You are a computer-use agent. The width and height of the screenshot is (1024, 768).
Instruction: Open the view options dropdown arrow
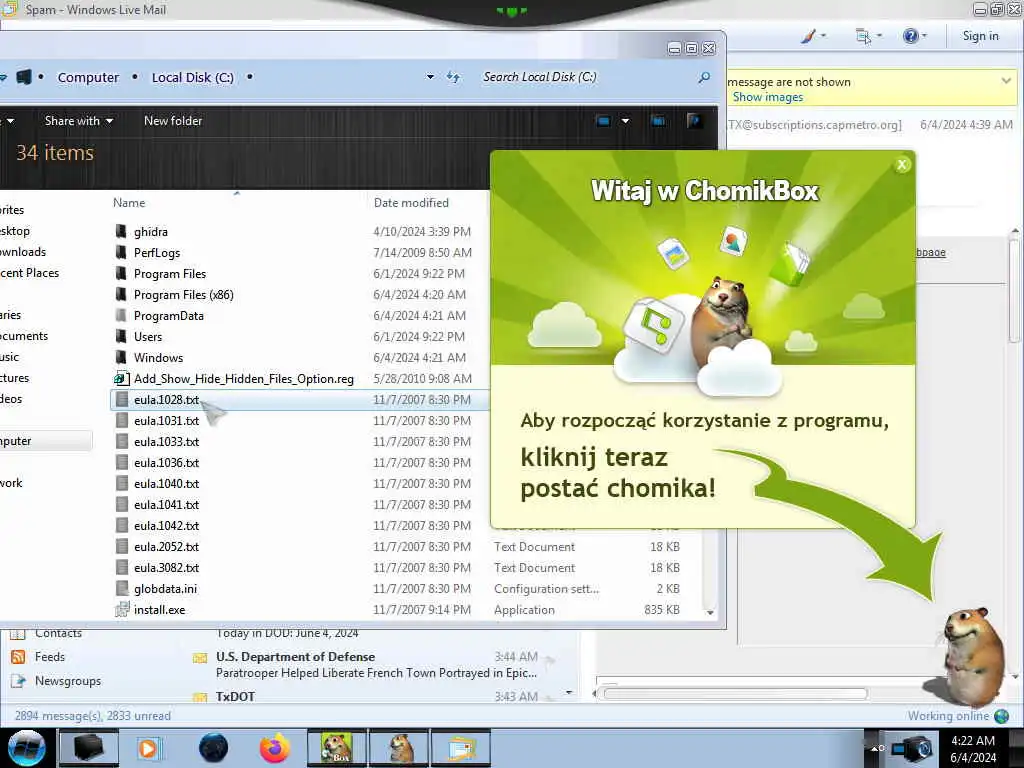pyautogui.click(x=625, y=121)
